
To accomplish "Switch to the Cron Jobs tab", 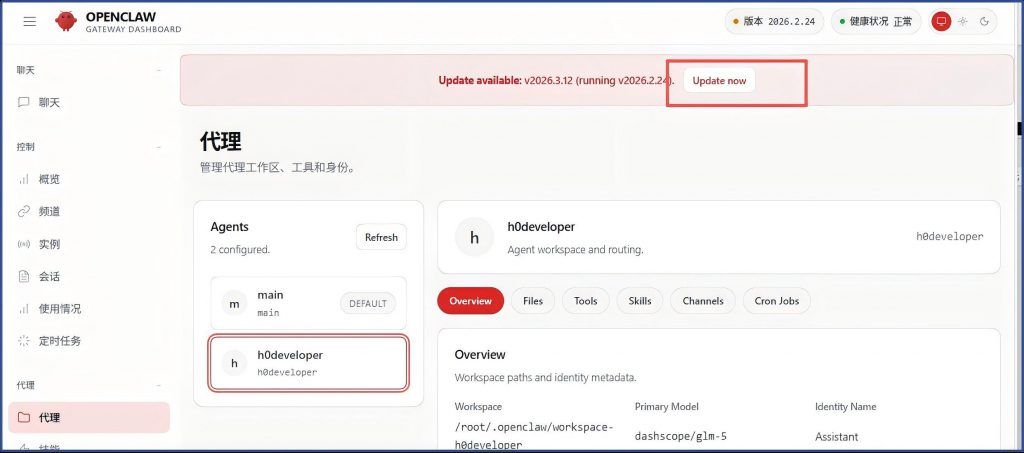I will pos(776,301).
